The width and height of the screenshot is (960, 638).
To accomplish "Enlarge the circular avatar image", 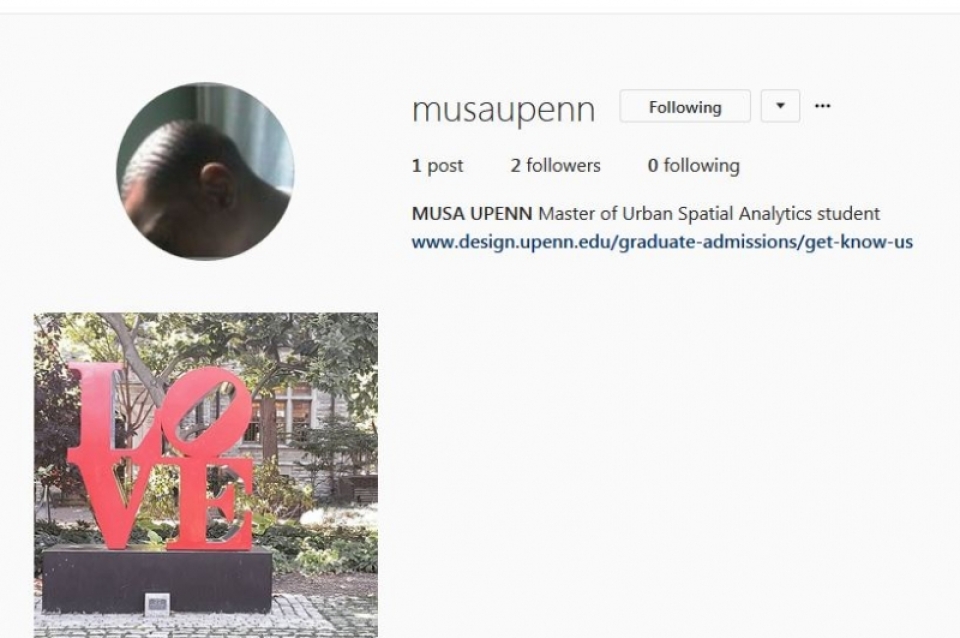I will tap(206, 171).
